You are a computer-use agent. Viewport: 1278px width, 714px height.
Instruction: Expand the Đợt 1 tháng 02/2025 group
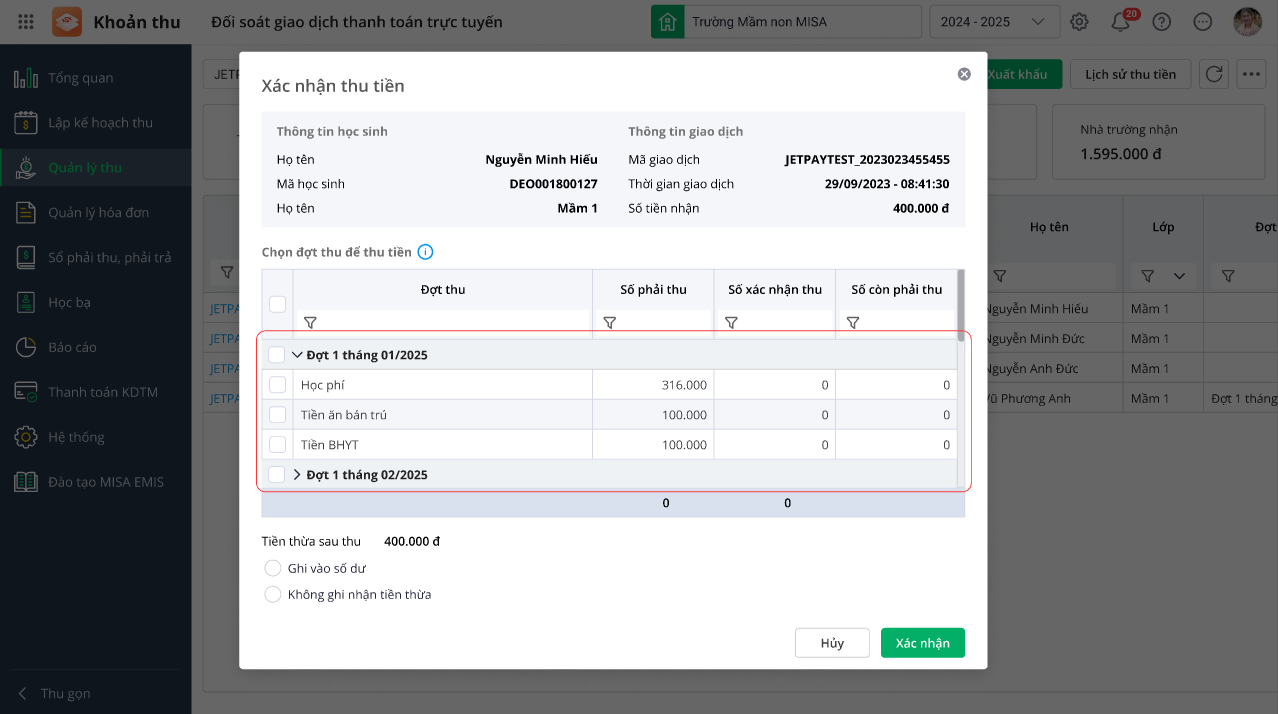tap(297, 475)
